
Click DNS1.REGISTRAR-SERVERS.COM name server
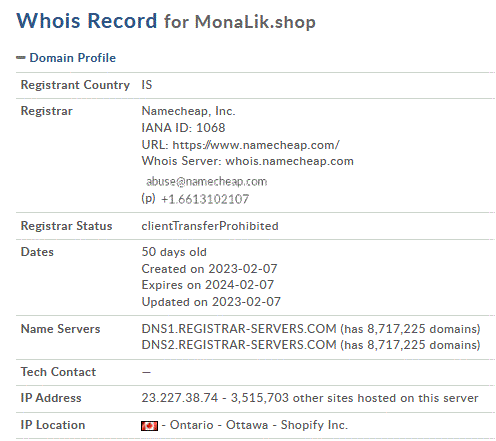point(239,329)
